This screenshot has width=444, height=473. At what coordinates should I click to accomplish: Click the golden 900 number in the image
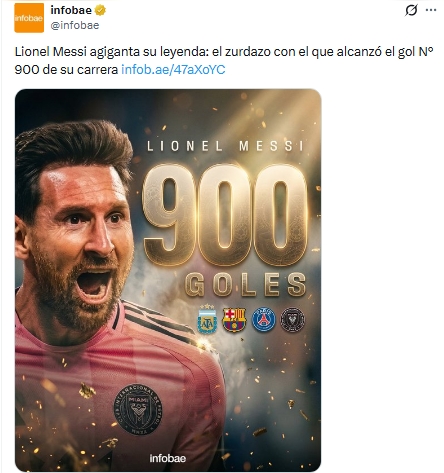pyautogui.click(x=225, y=215)
